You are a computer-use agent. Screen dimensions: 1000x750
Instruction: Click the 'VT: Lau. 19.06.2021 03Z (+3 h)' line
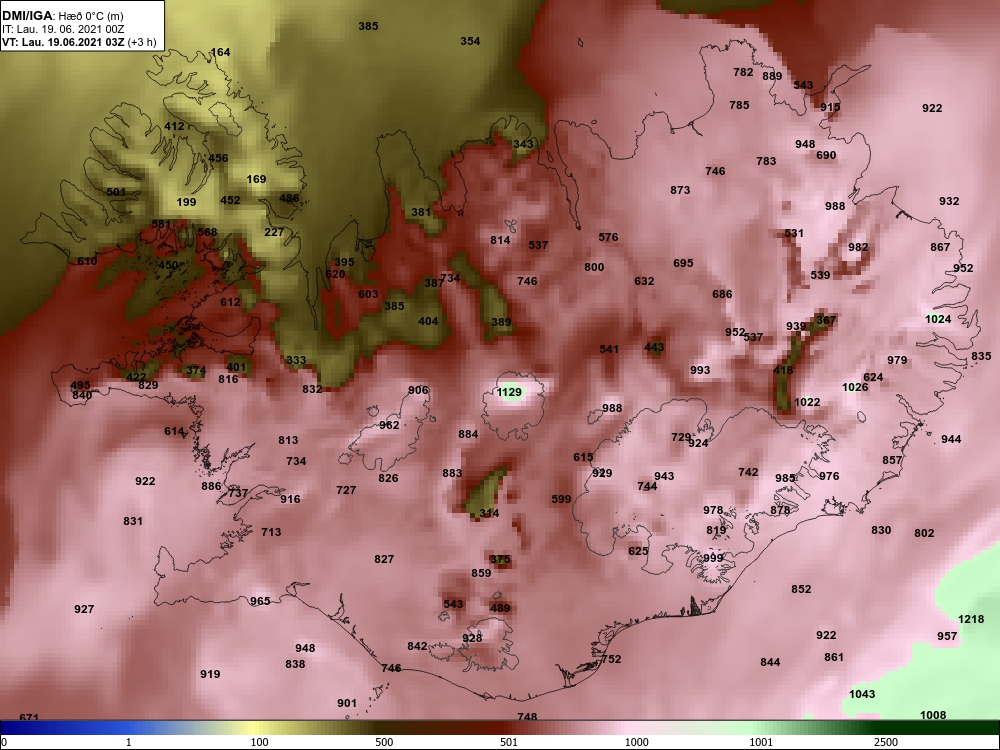point(79,42)
